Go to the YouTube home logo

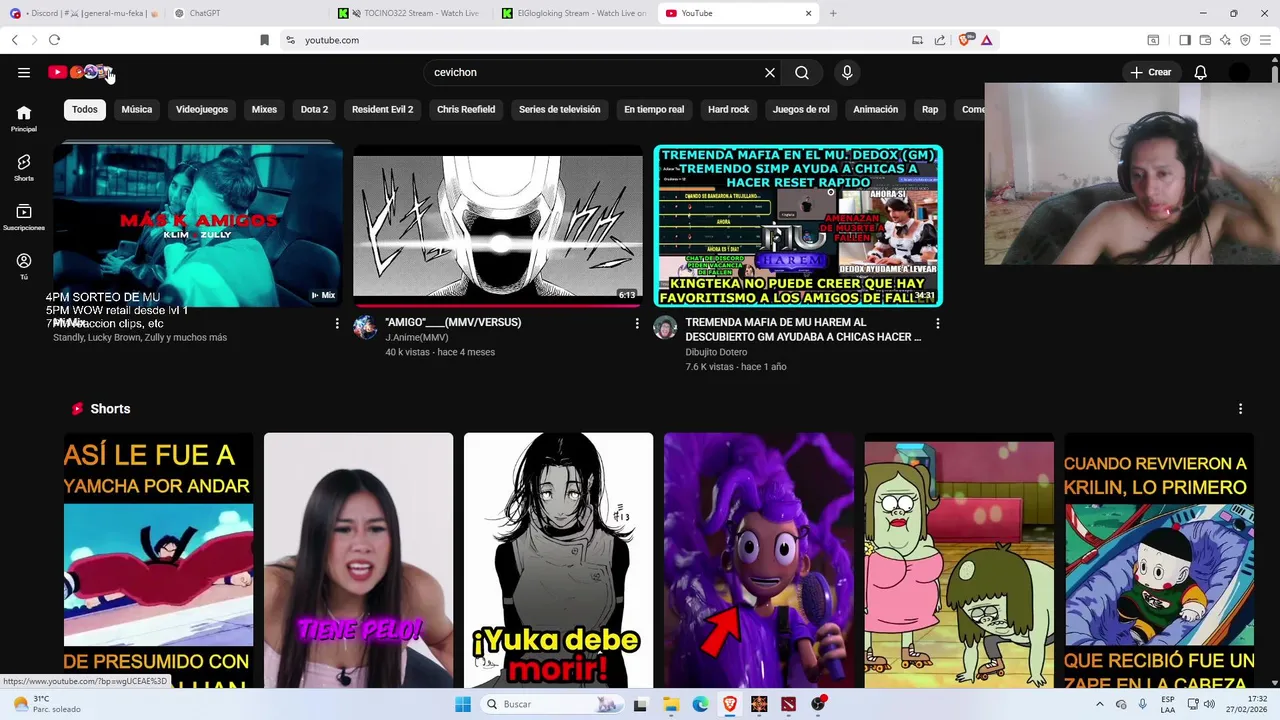(80, 72)
